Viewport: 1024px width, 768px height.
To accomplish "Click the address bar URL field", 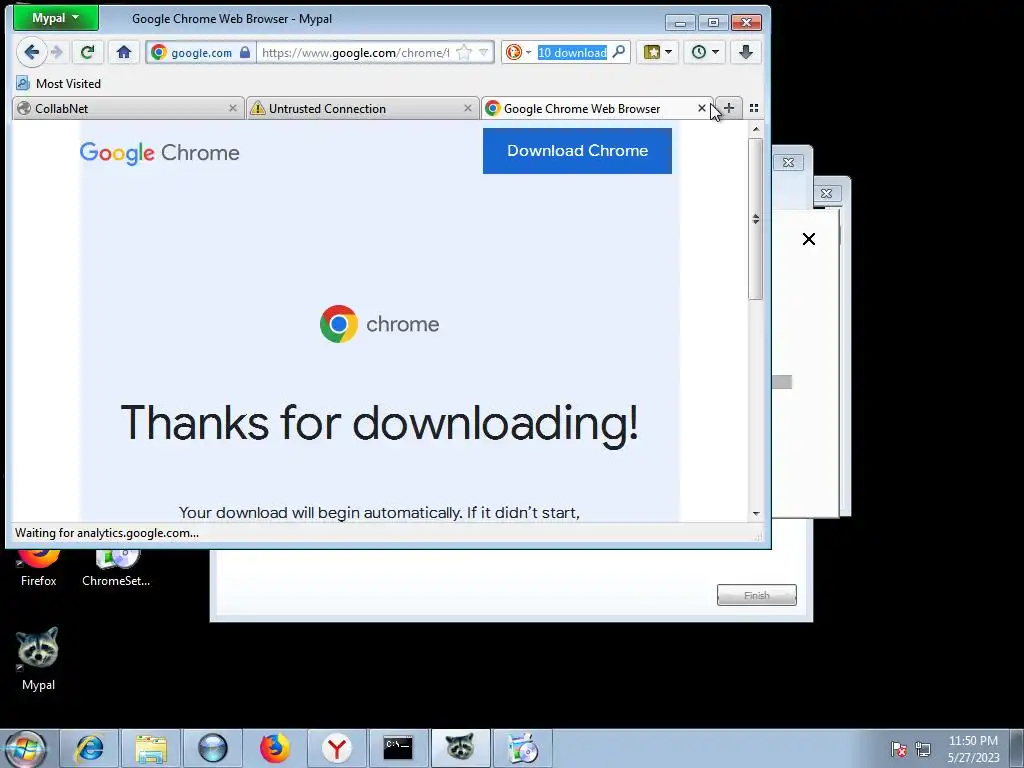I will pyautogui.click(x=356, y=53).
